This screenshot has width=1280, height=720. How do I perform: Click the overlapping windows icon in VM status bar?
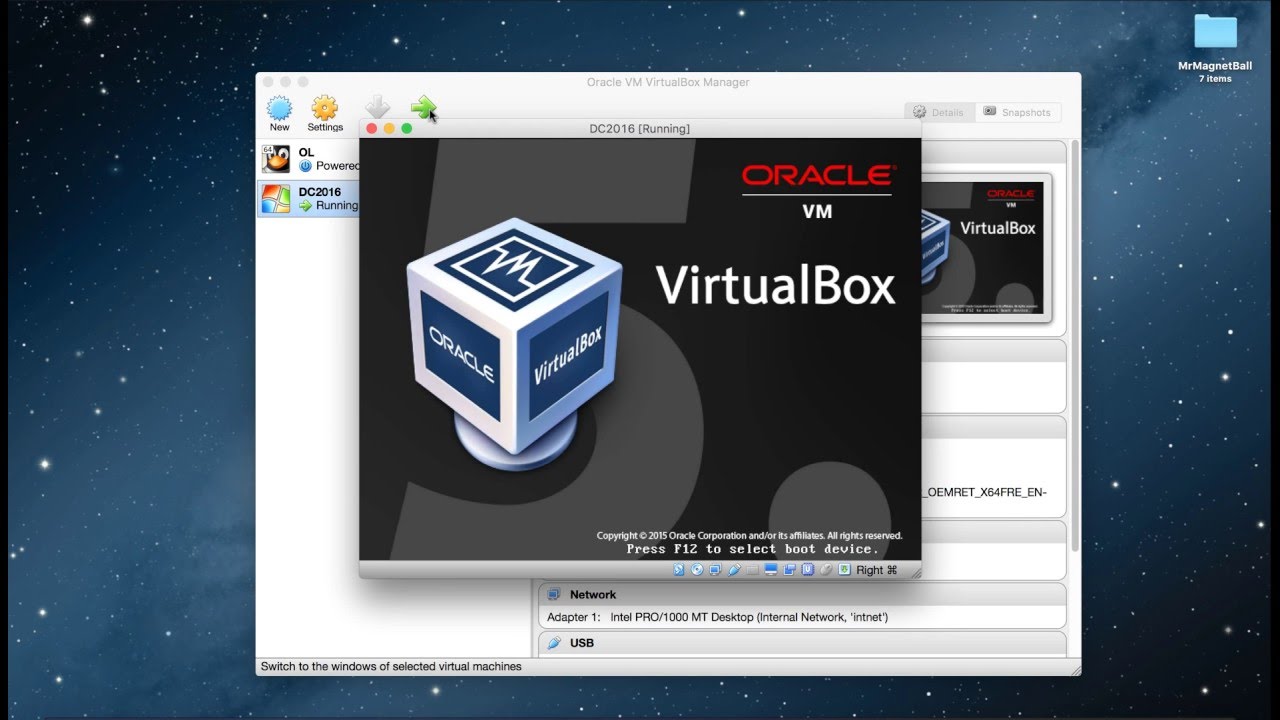(x=789, y=570)
